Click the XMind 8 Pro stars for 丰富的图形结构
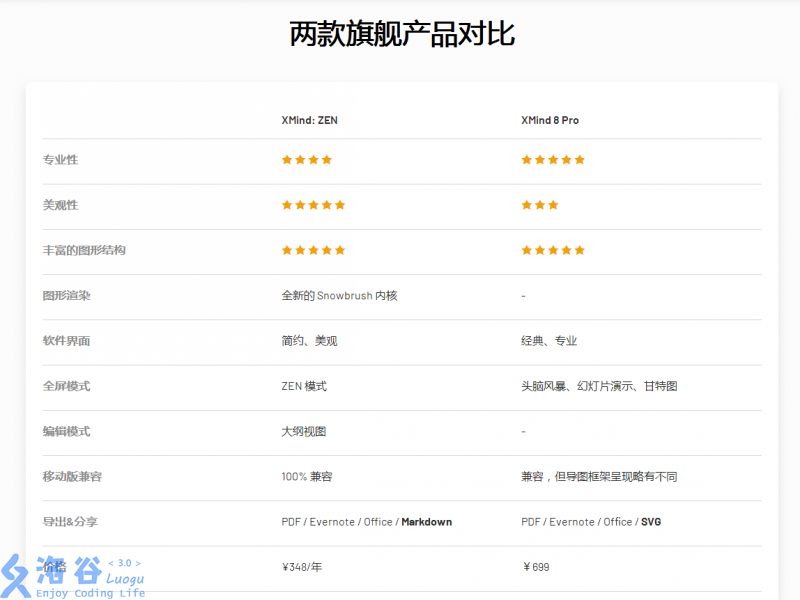Viewport: 800px width, 600px height. [553, 250]
